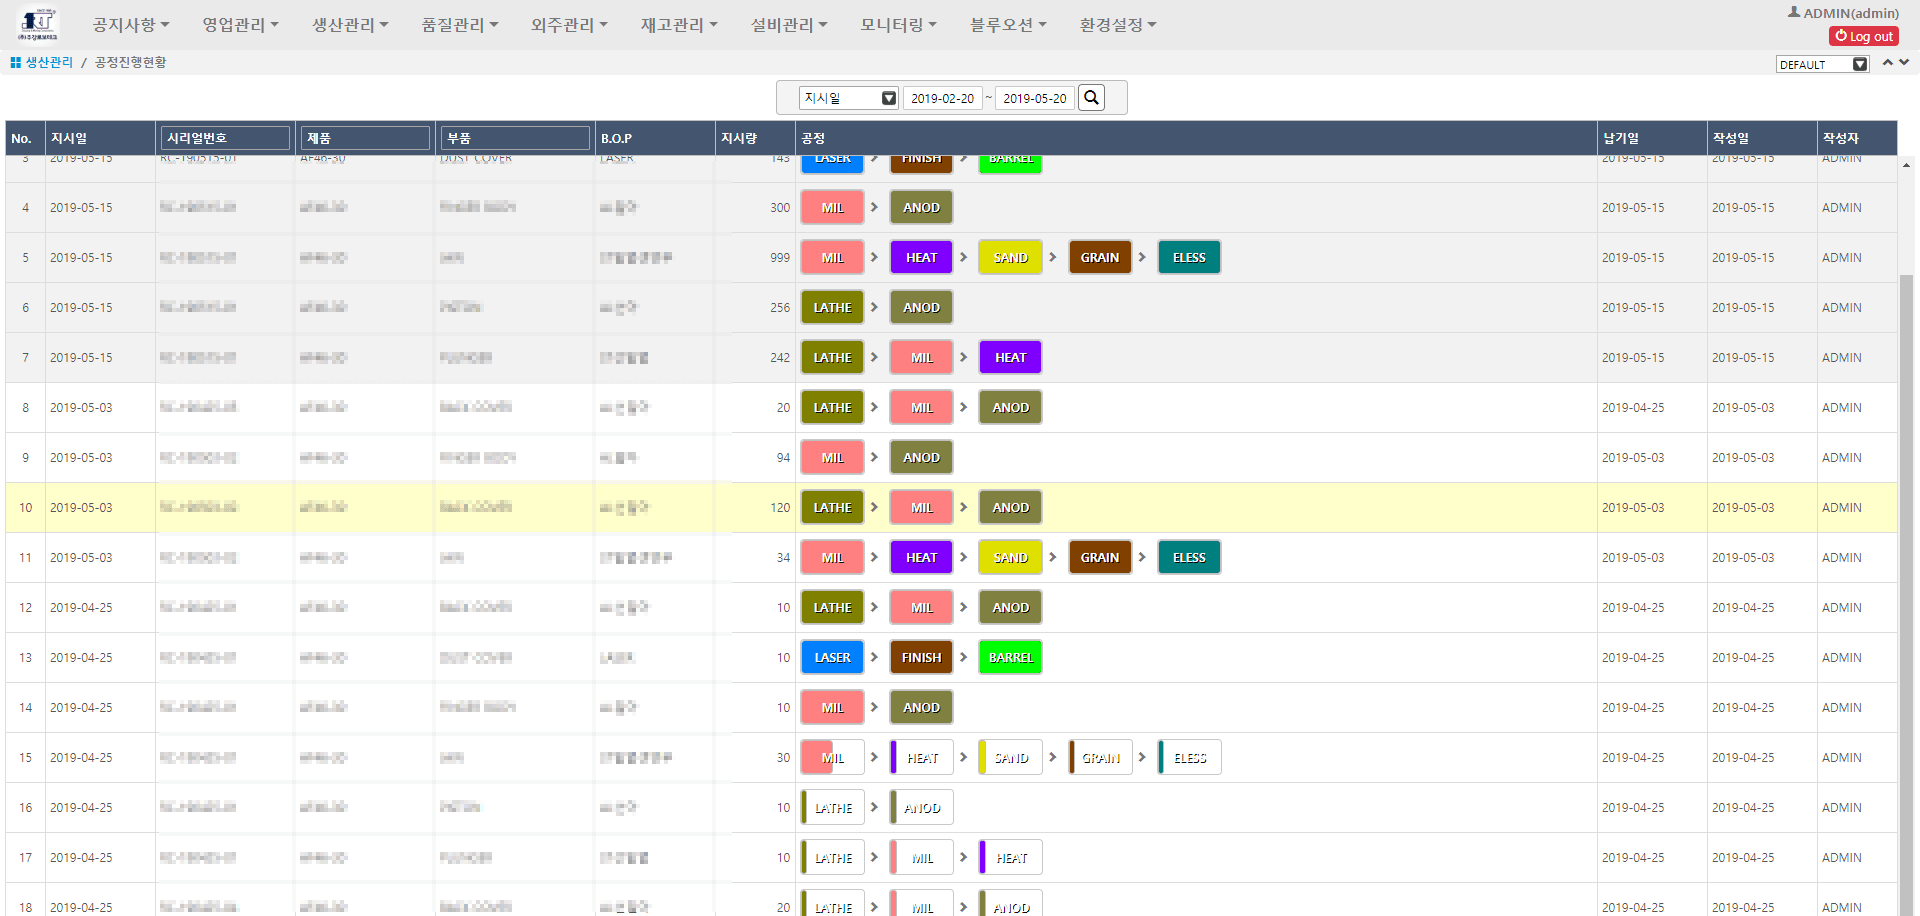Screen dimensions: 1920x916
Task: Click the HEAT process badge in row 5
Action: point(920,257)
